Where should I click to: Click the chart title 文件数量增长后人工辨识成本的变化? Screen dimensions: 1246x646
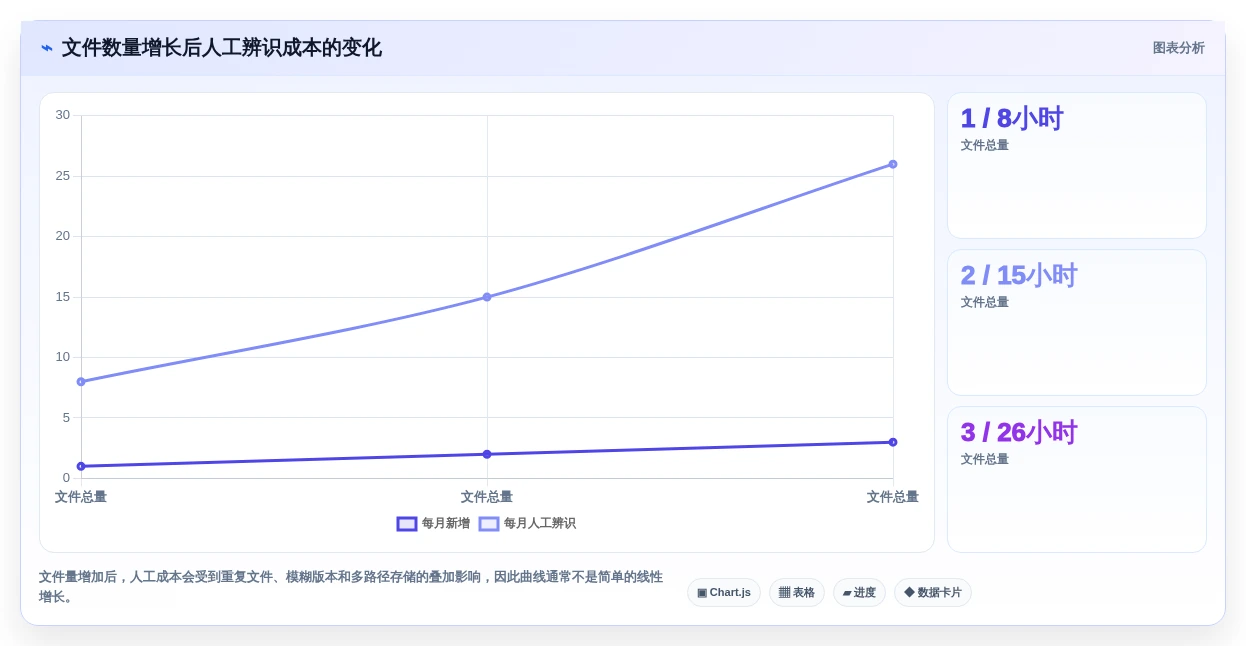[222, 48]
